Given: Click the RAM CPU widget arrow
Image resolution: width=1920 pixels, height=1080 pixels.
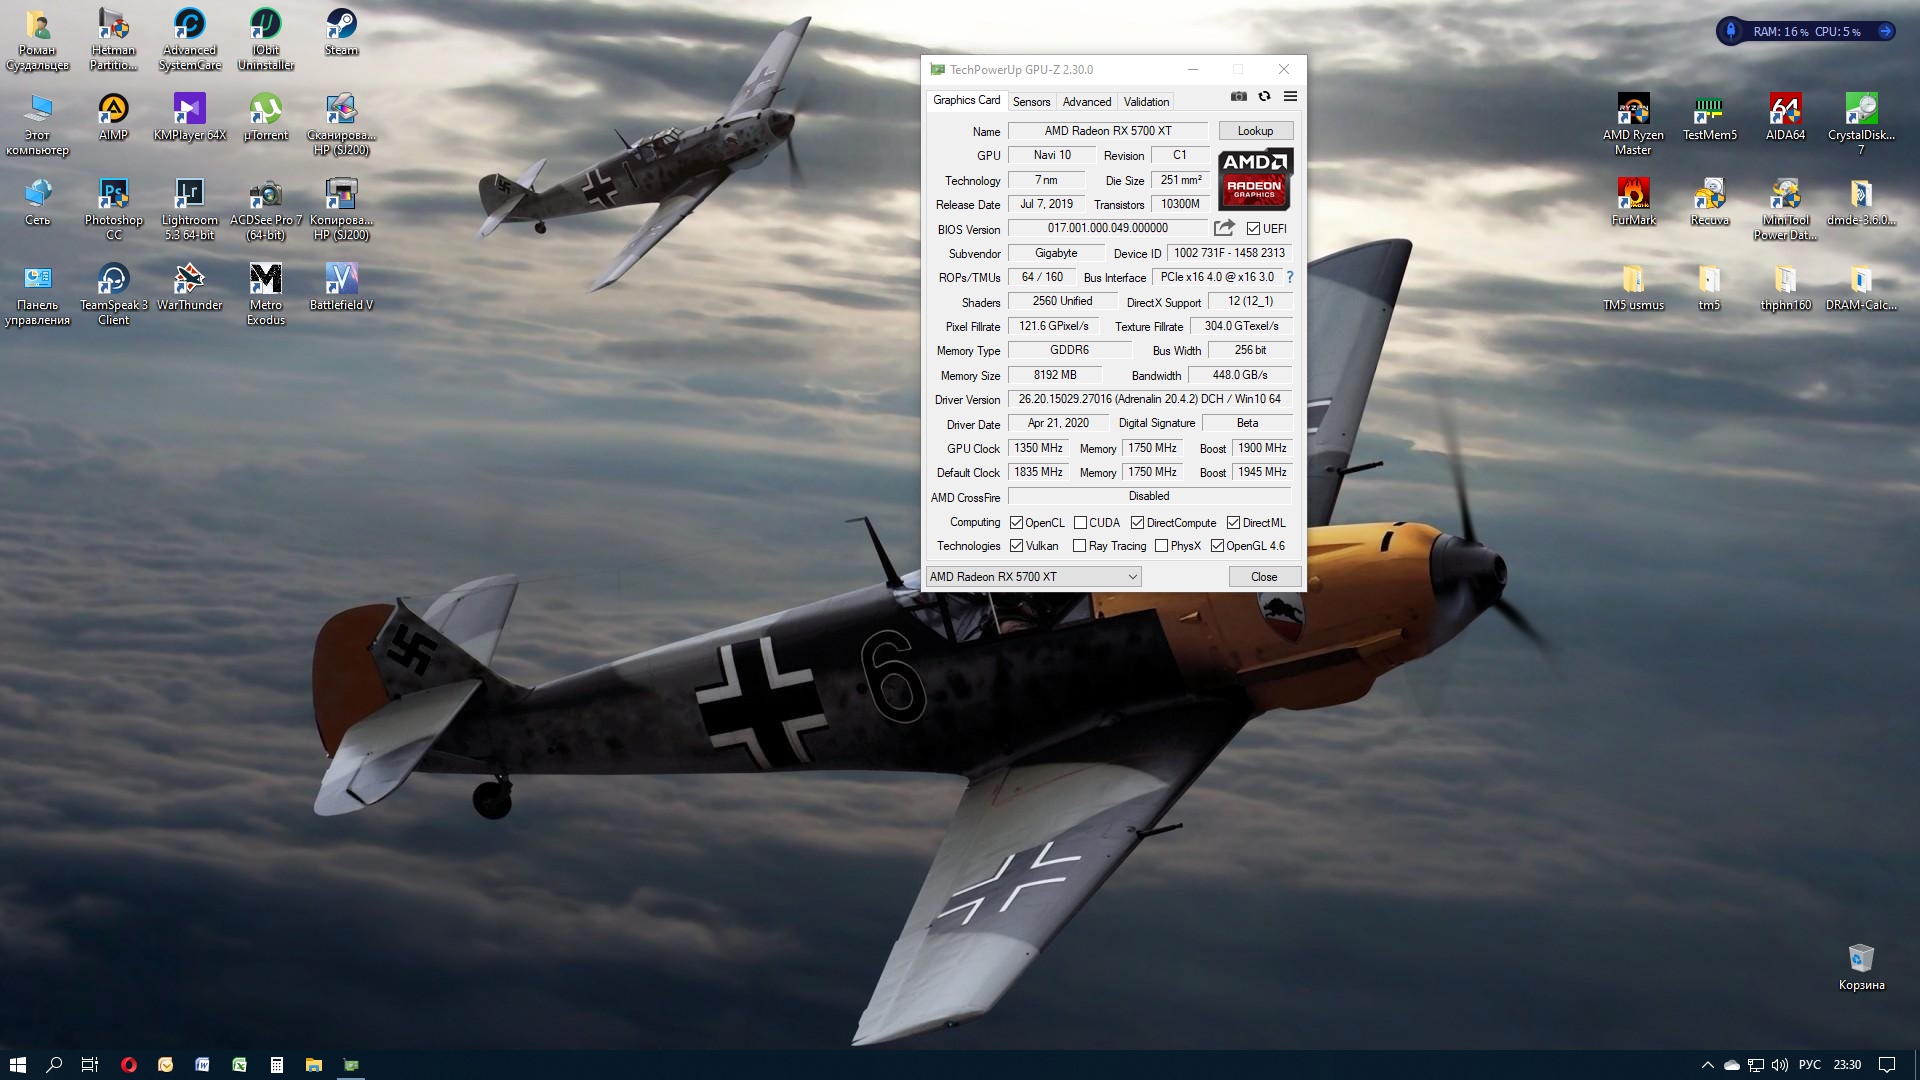Looking at the screenshot, I should pyautogui.click(x=1885, y=31).
